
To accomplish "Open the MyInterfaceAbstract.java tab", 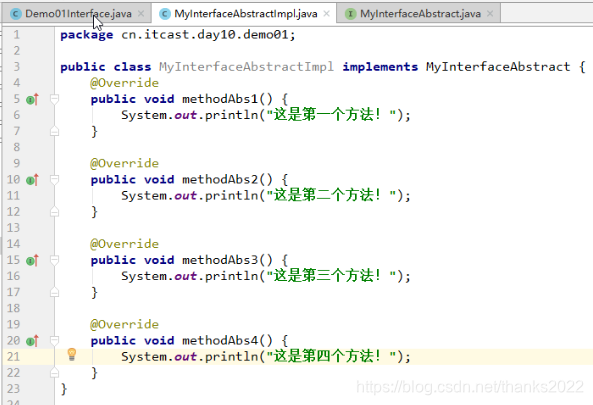I will [420, 14].
